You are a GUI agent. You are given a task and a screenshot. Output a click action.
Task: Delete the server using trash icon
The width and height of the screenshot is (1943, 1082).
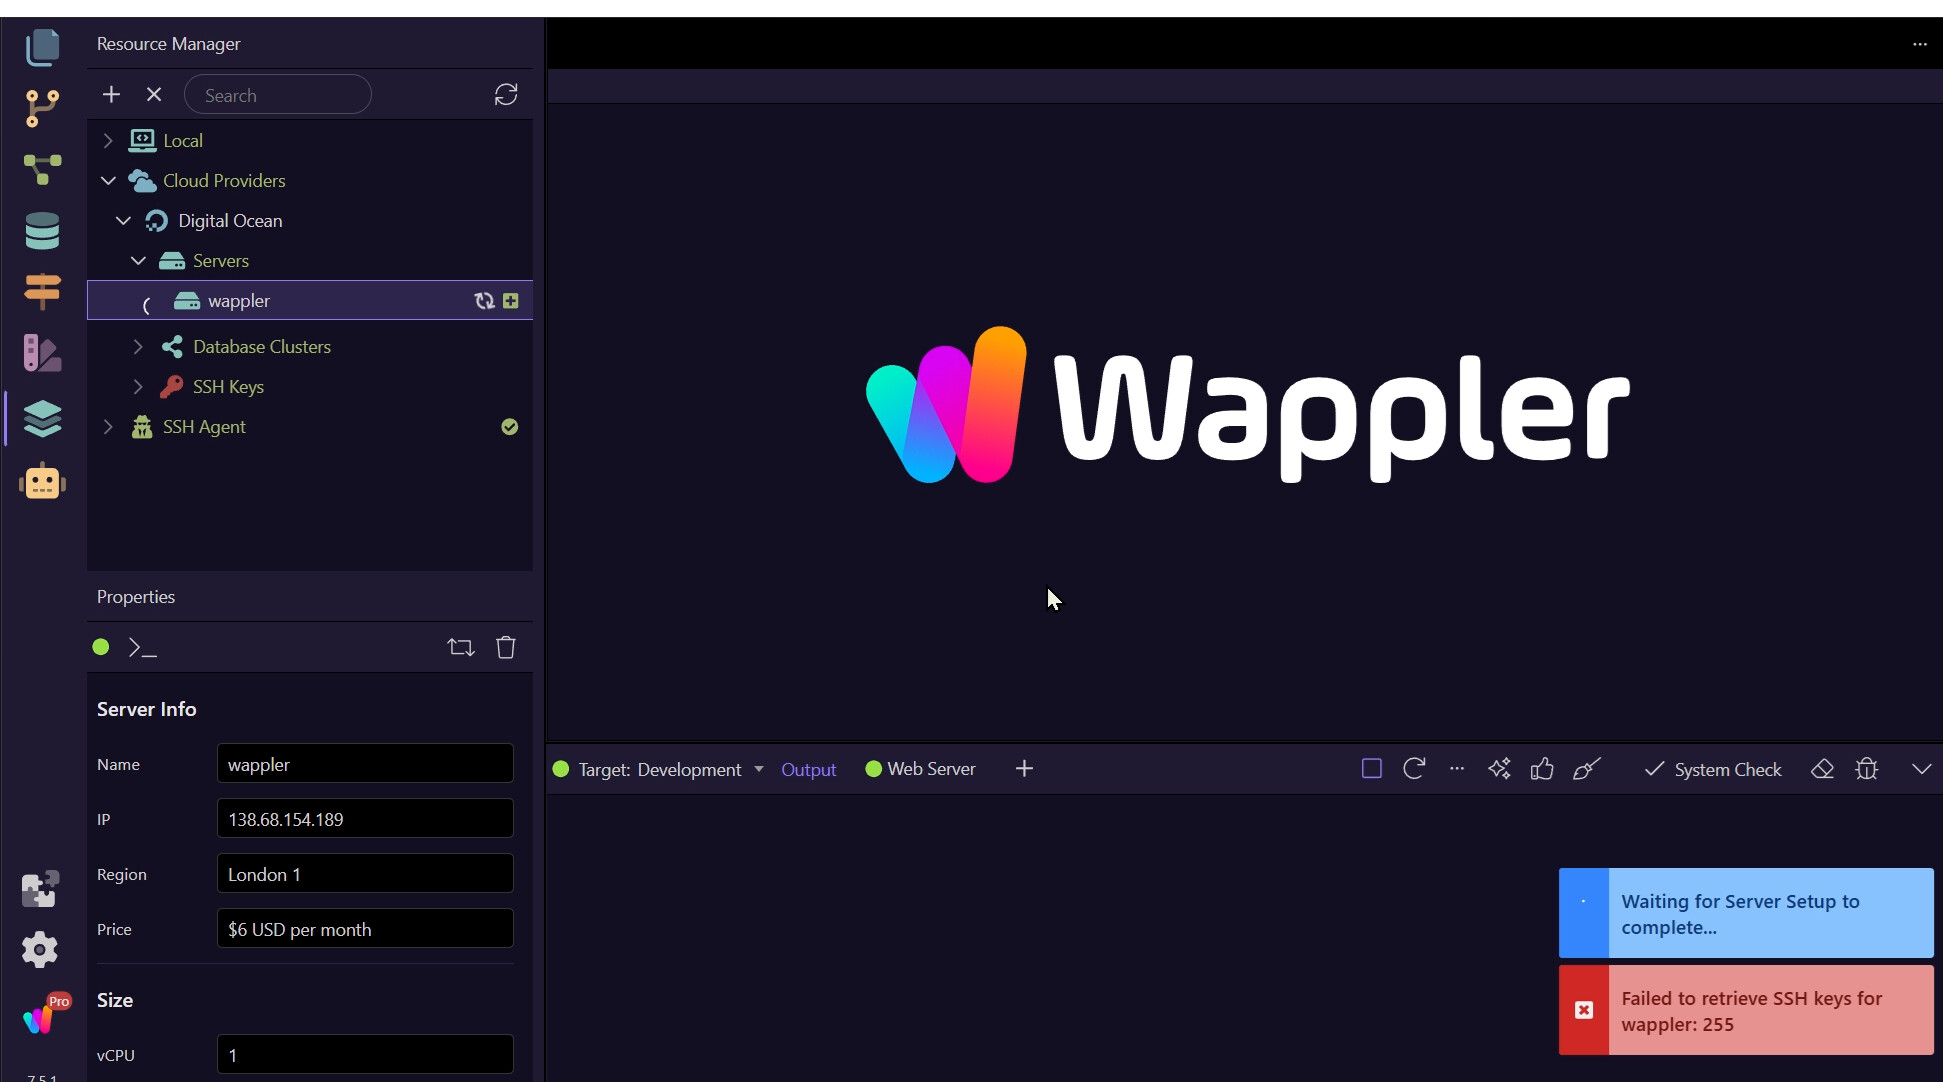click(506, 648)
